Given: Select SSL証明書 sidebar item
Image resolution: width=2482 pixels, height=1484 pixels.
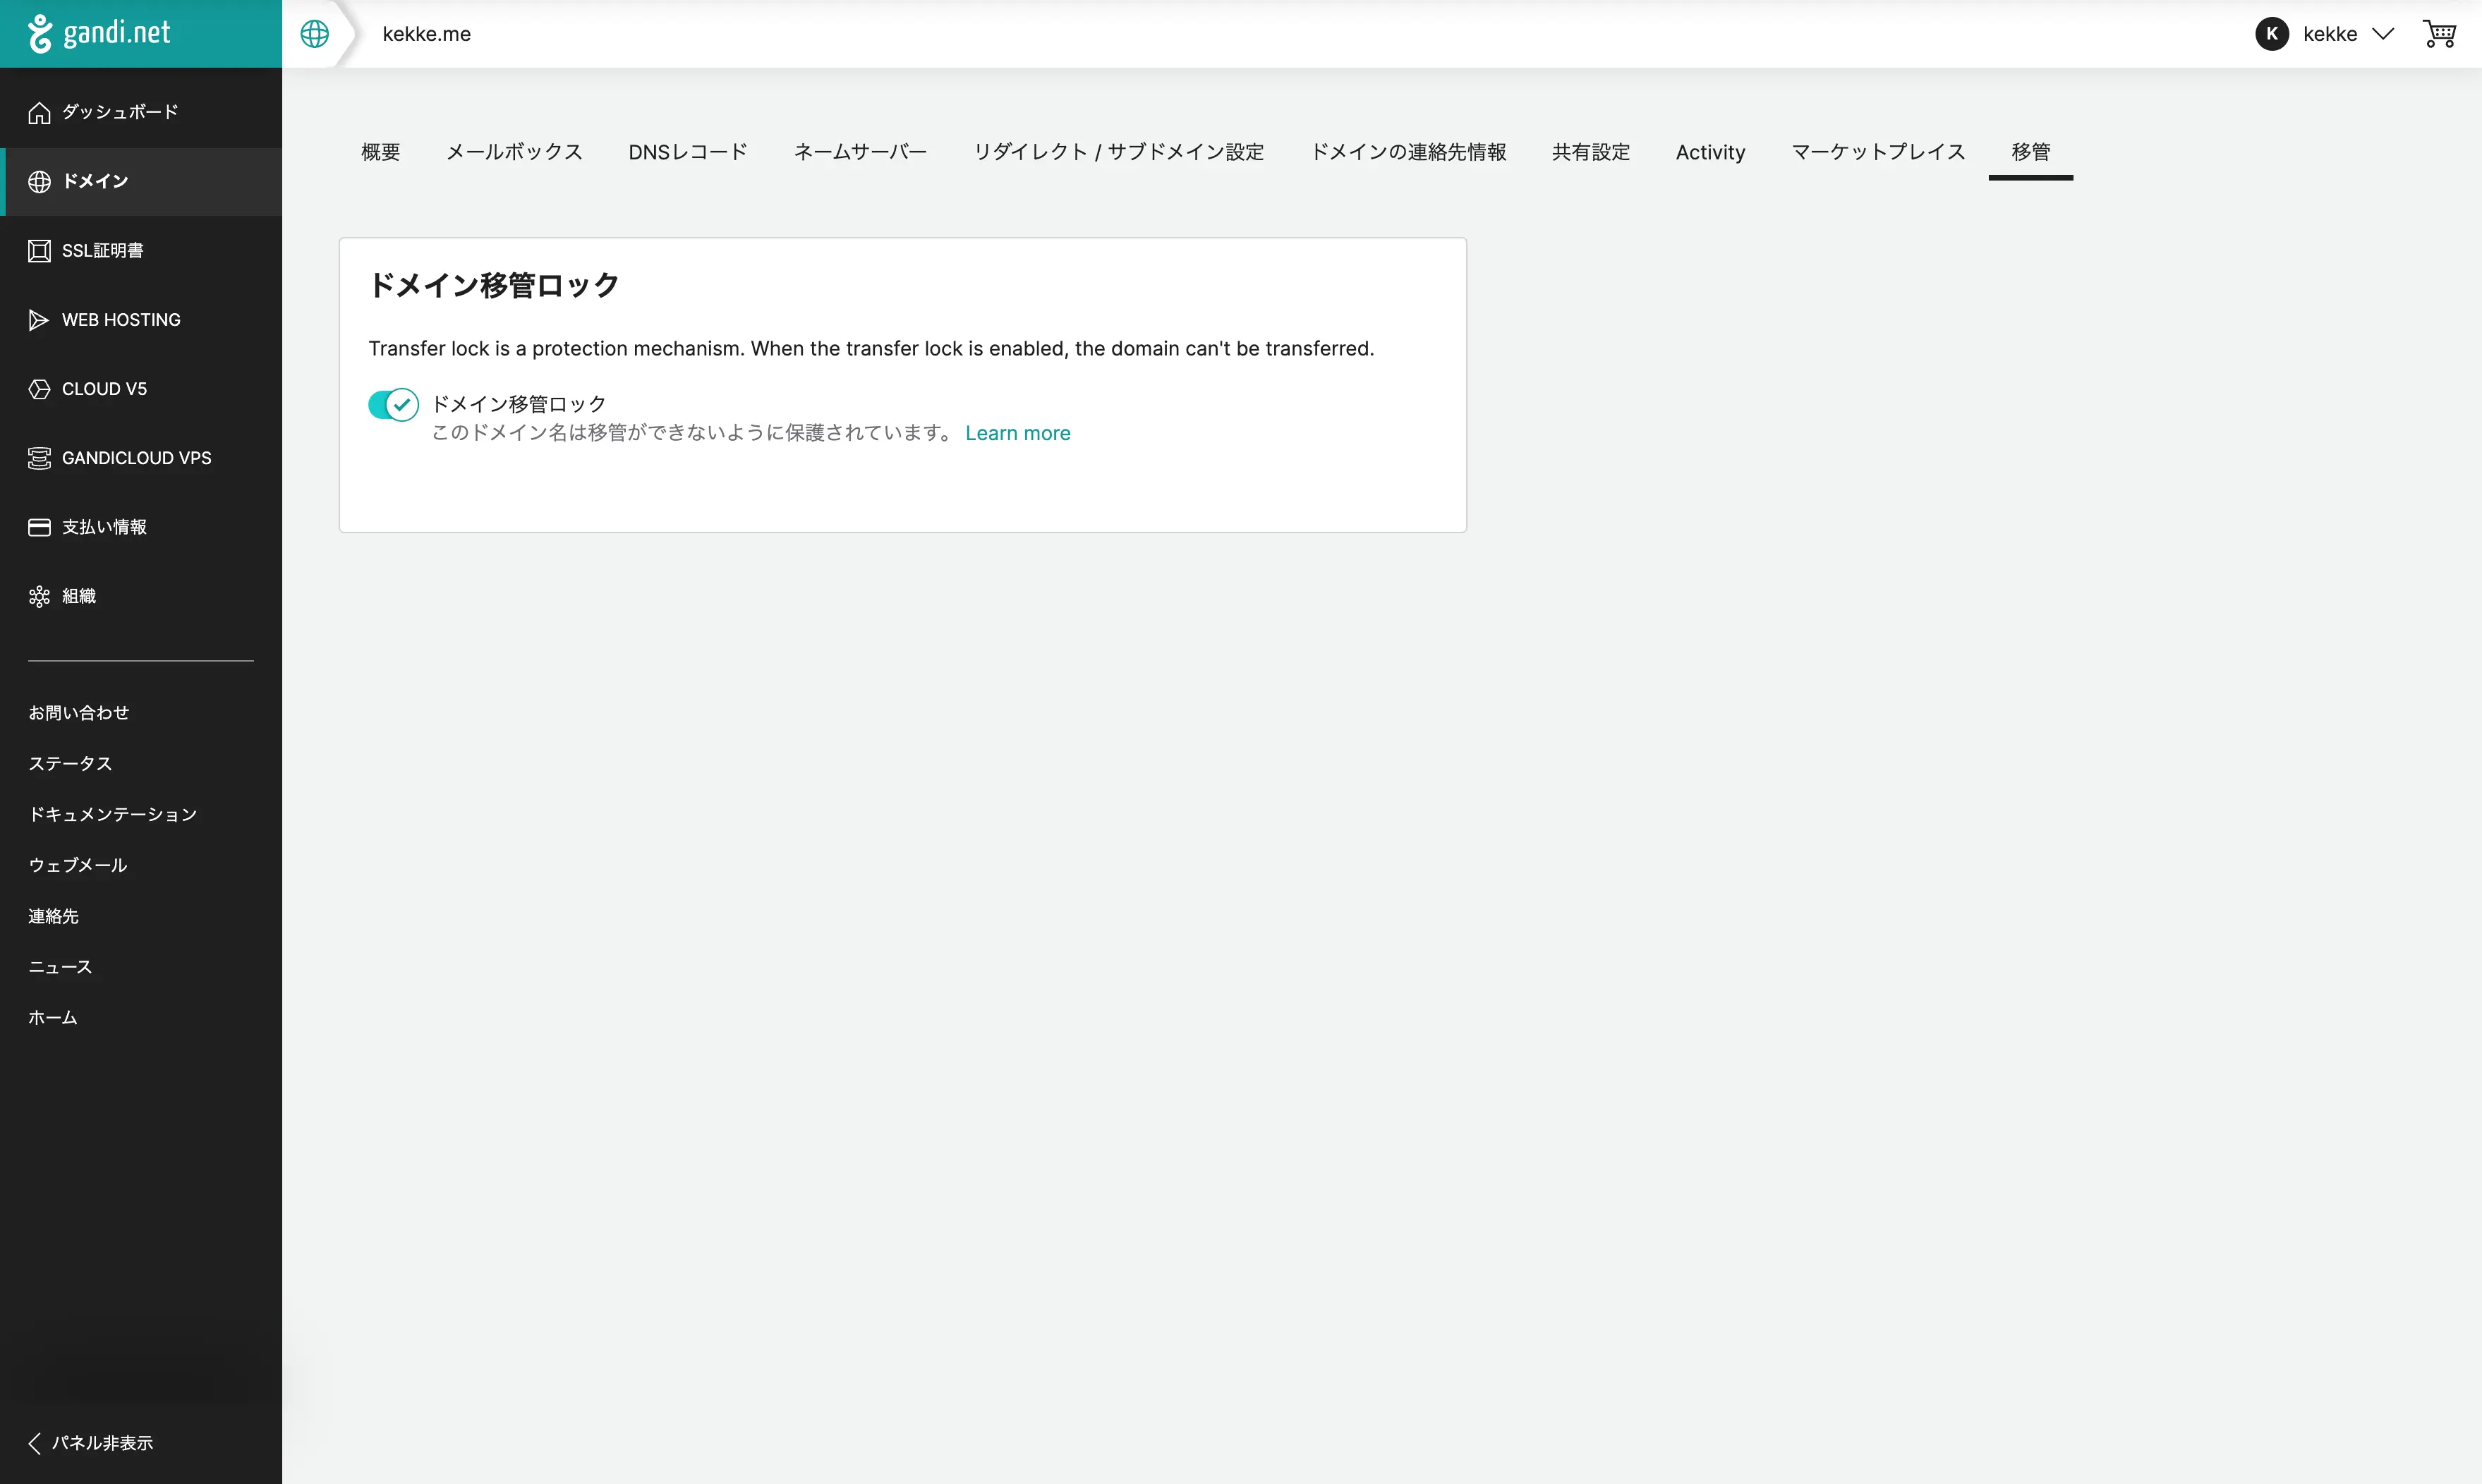Looking at the screenshot, I should [x=103, y=251].
